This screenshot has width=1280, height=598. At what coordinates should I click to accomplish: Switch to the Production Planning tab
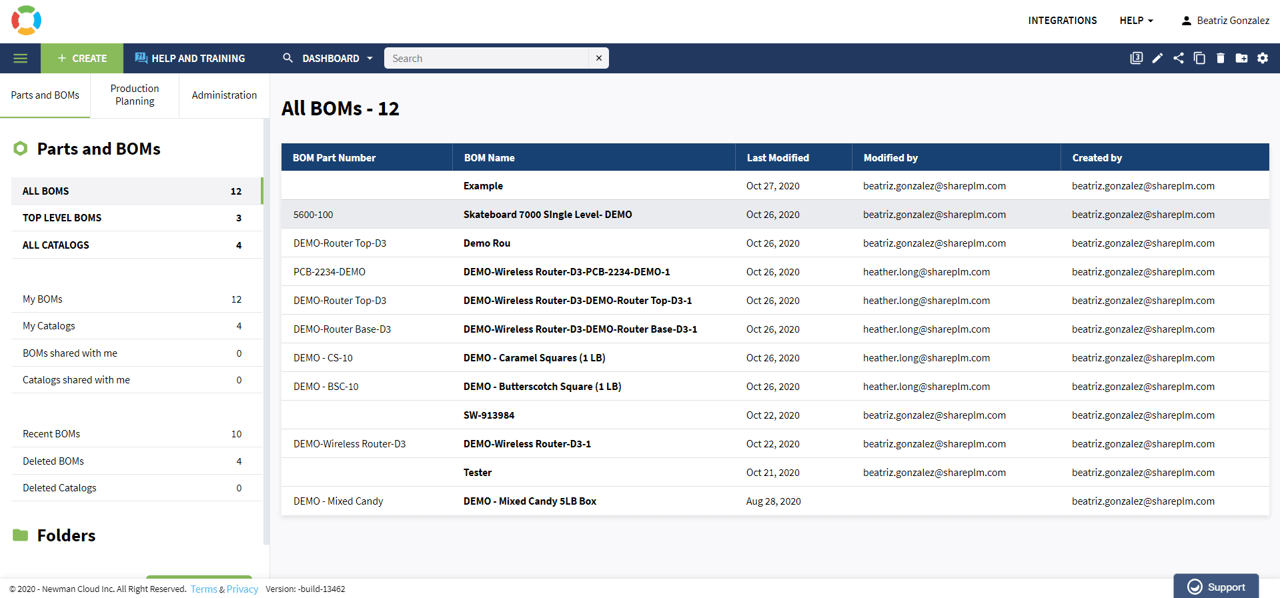coord(134,94)
